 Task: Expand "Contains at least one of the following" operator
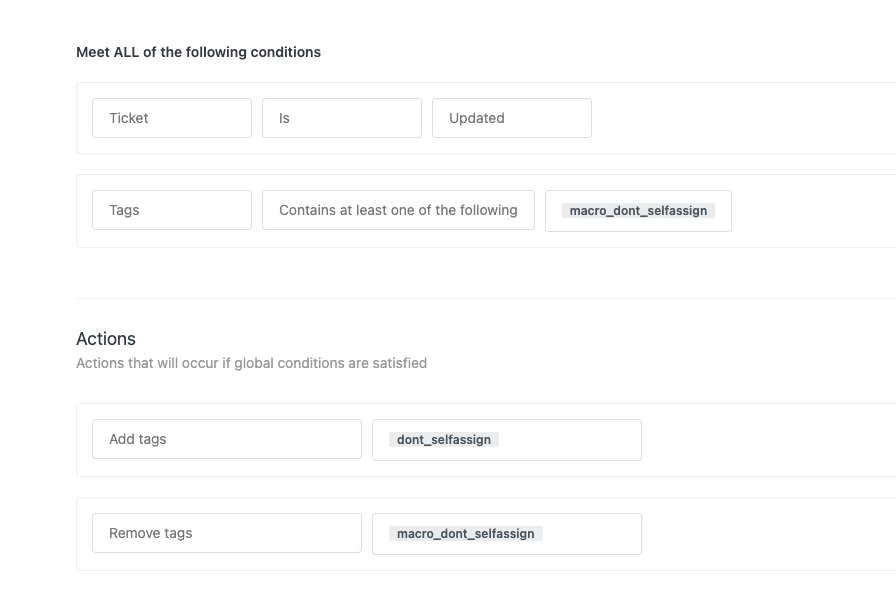tap(398, 210)
